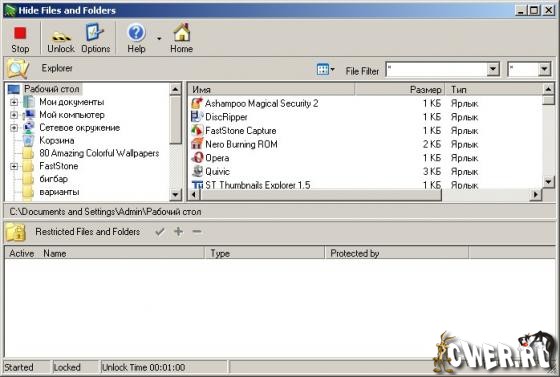The image size is (560, 377).
Task: Select ST Thumbnails Explorer 1.5 entry
Action: point(258,185)
